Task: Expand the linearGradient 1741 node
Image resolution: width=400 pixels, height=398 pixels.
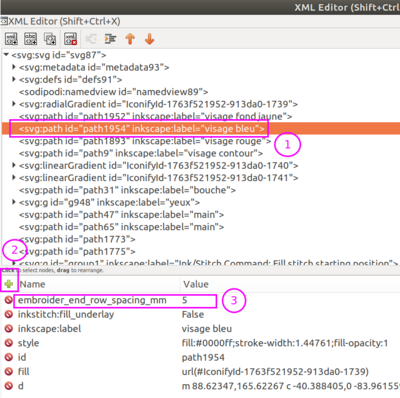Action: coord(14,178)
